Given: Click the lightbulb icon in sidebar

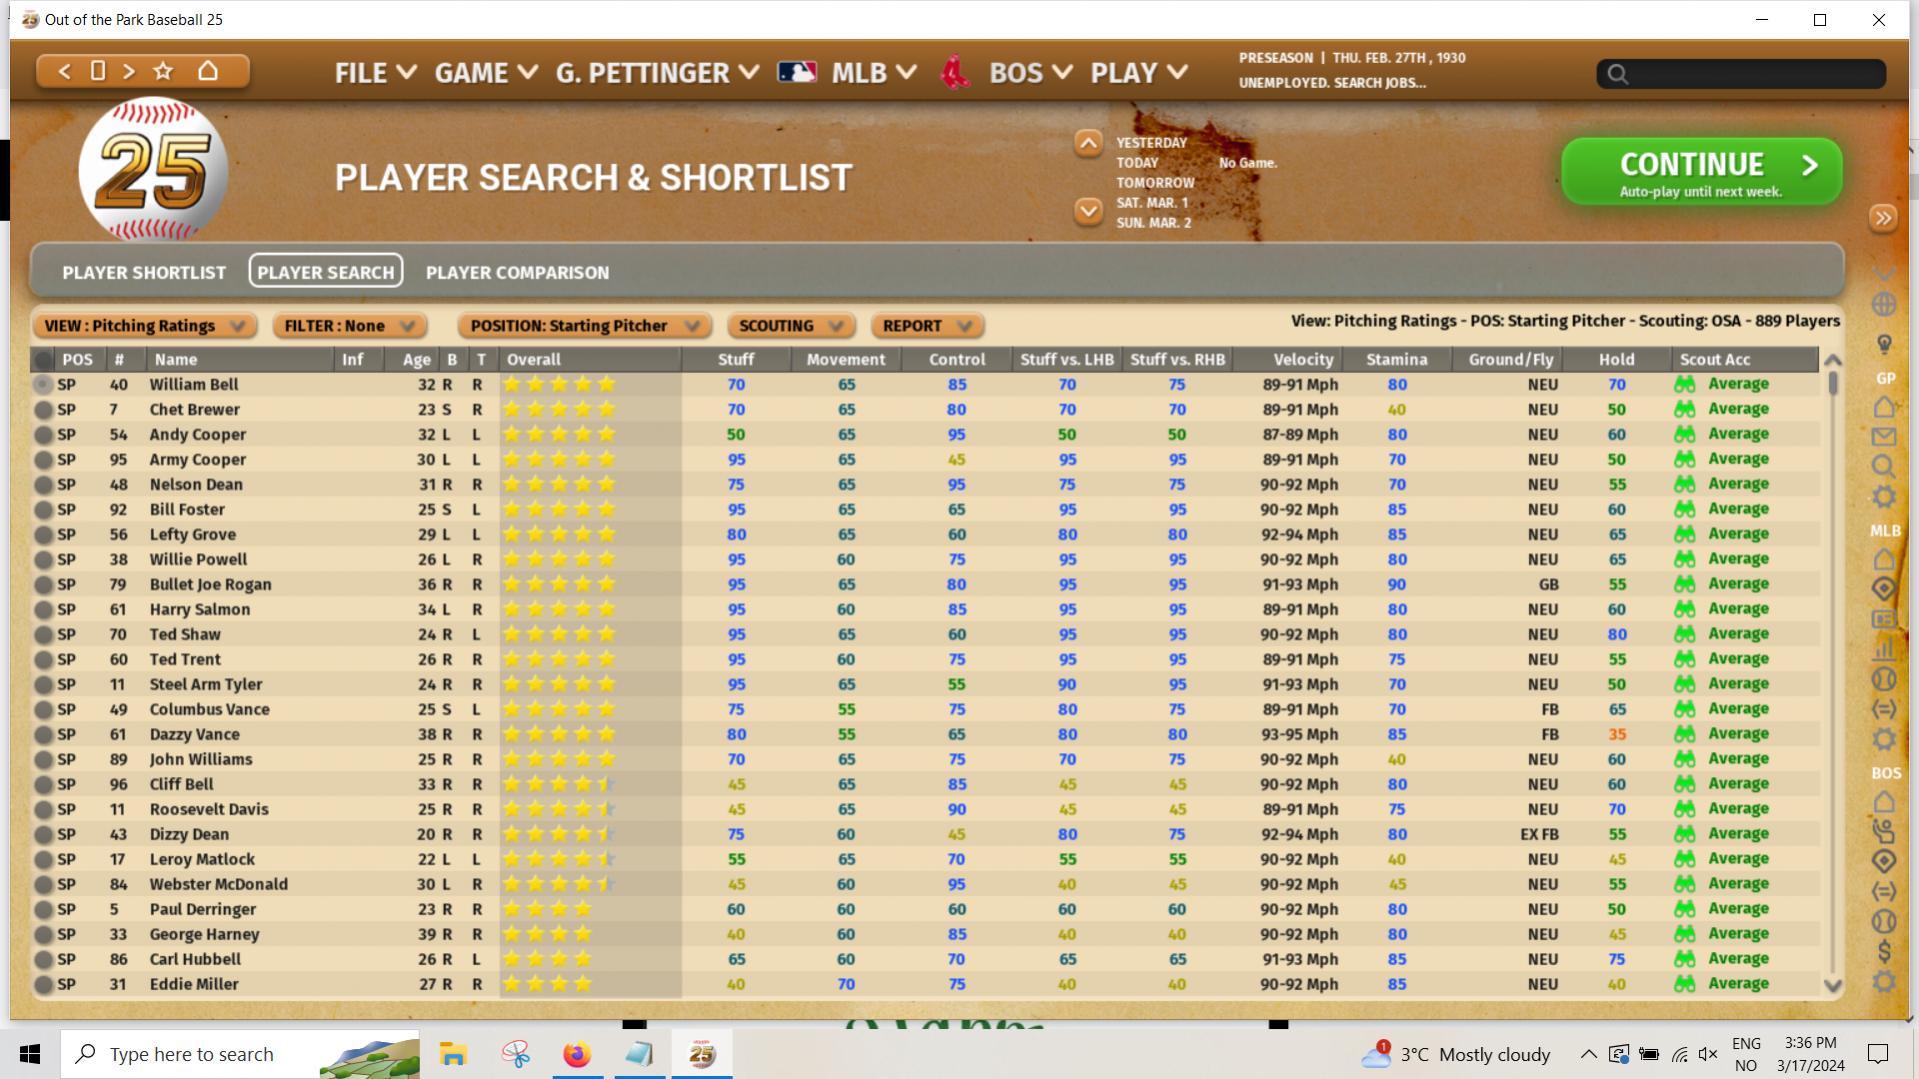Looking at the screenshot, I should tap(1884, 345).
